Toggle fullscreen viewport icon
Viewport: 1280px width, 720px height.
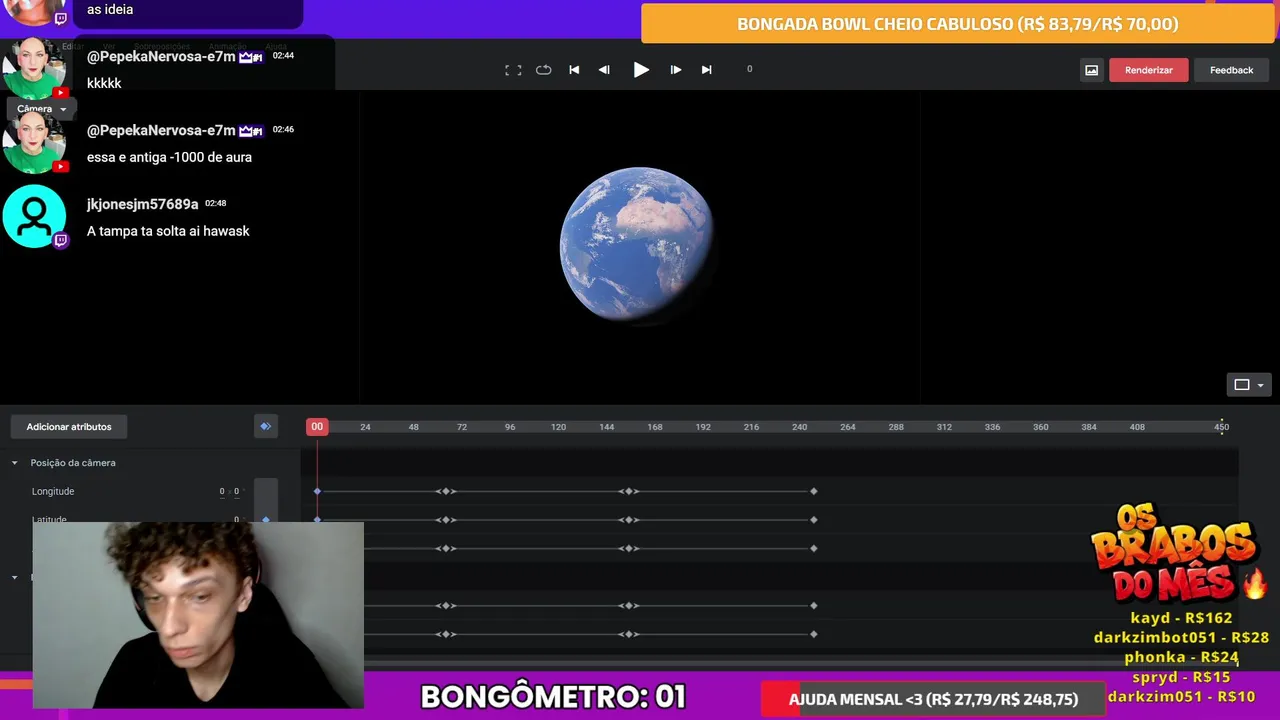click(x=513, y=70)
